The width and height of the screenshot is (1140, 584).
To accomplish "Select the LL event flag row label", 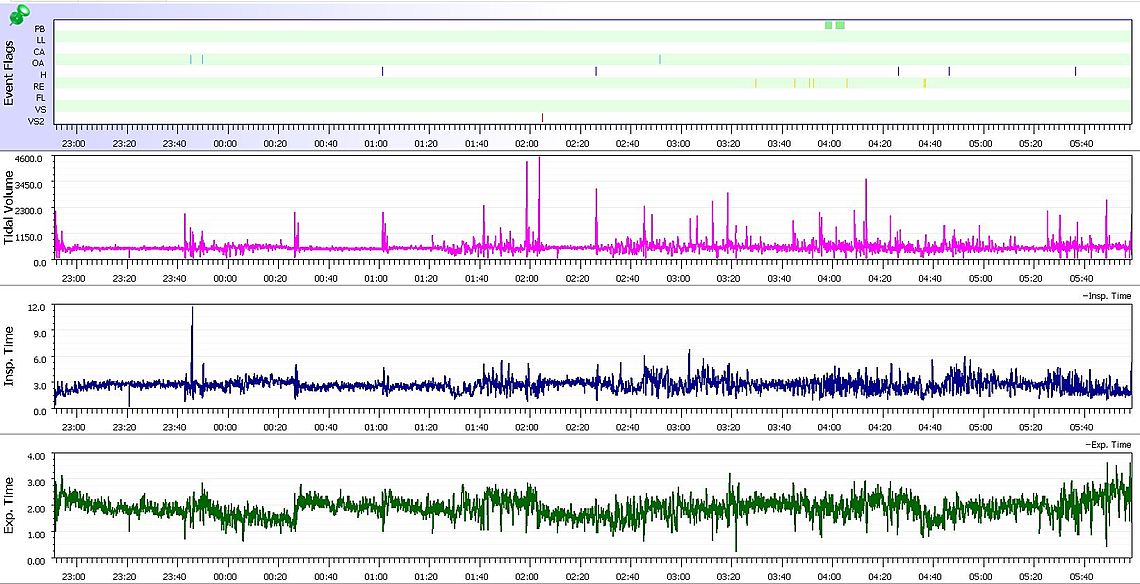I will click(41, 41).
